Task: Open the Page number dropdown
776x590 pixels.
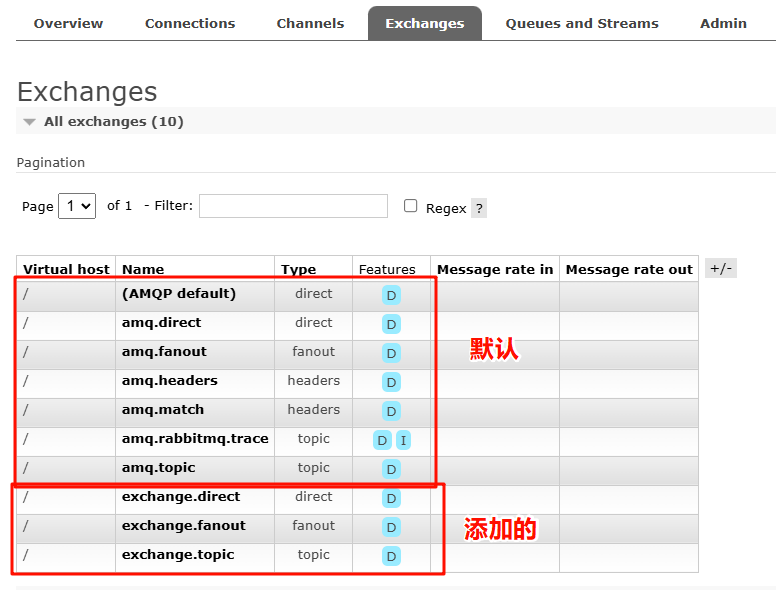Action: pyautogui.click(x=77, y=206)
